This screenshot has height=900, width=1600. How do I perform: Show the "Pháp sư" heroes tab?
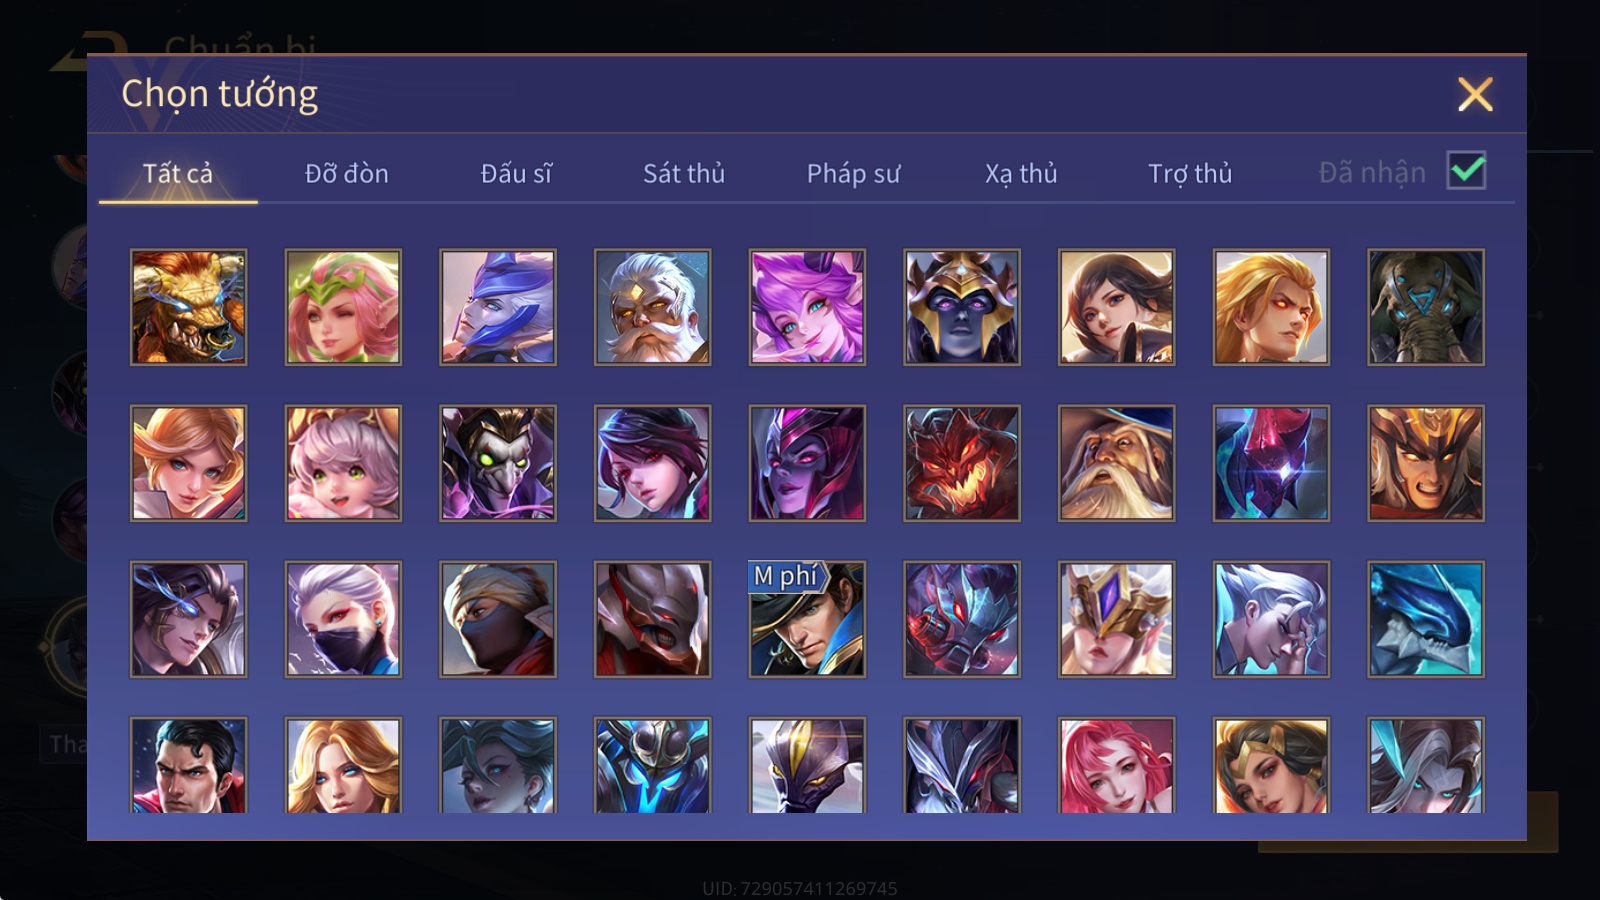(854, 174)
